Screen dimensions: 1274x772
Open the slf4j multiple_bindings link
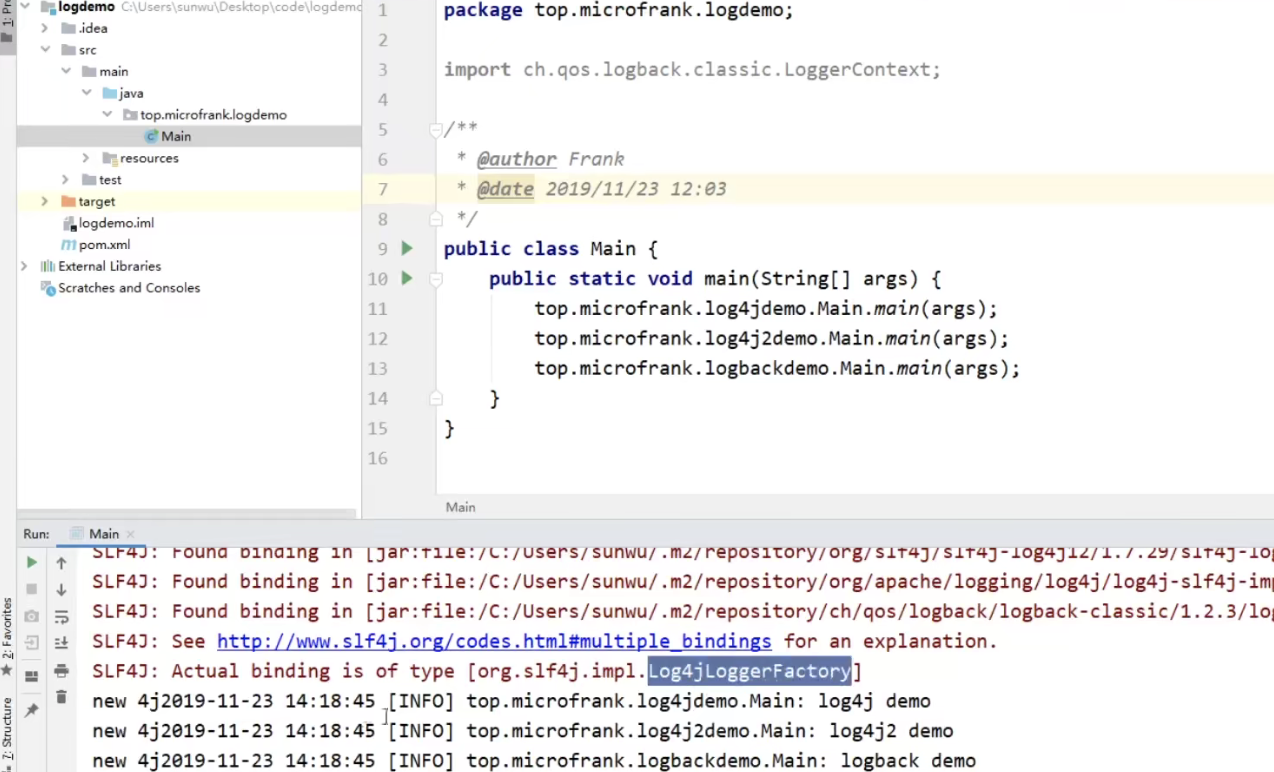click(x=494, y=641)
